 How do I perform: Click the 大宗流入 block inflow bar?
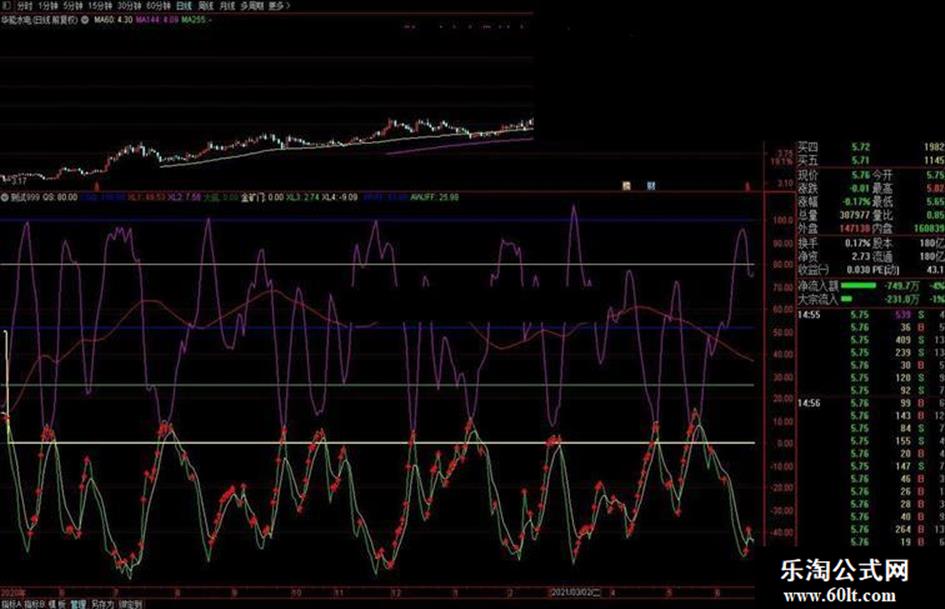coord(847,299)
